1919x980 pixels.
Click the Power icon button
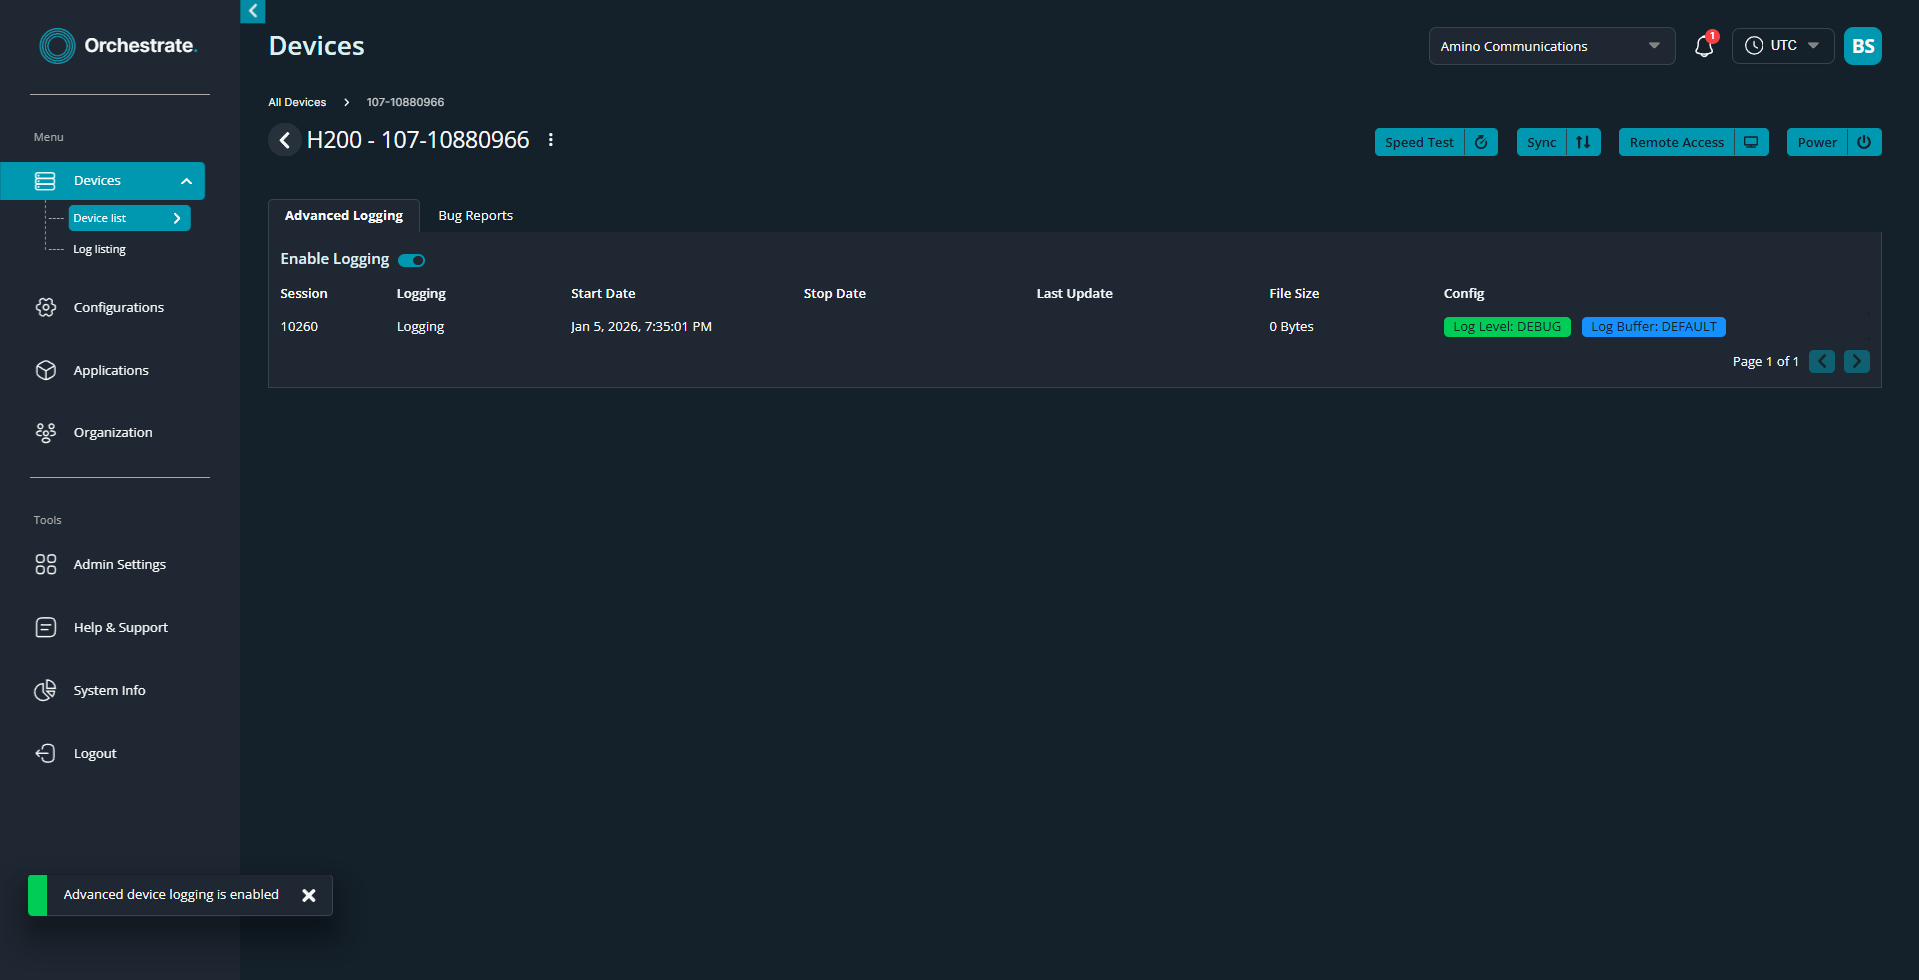[x=1864, y=142]
